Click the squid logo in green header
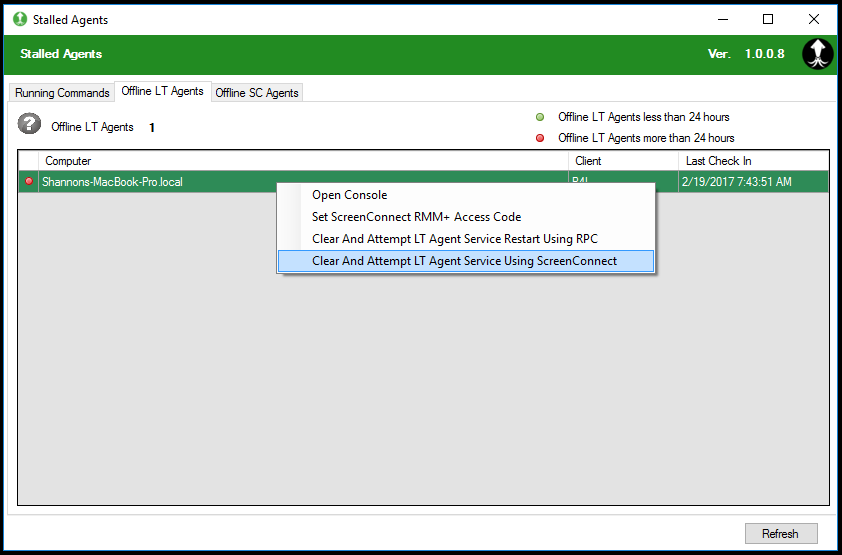Image resolution: width=842 pixels, height=555 pixels. click(817, 54)
